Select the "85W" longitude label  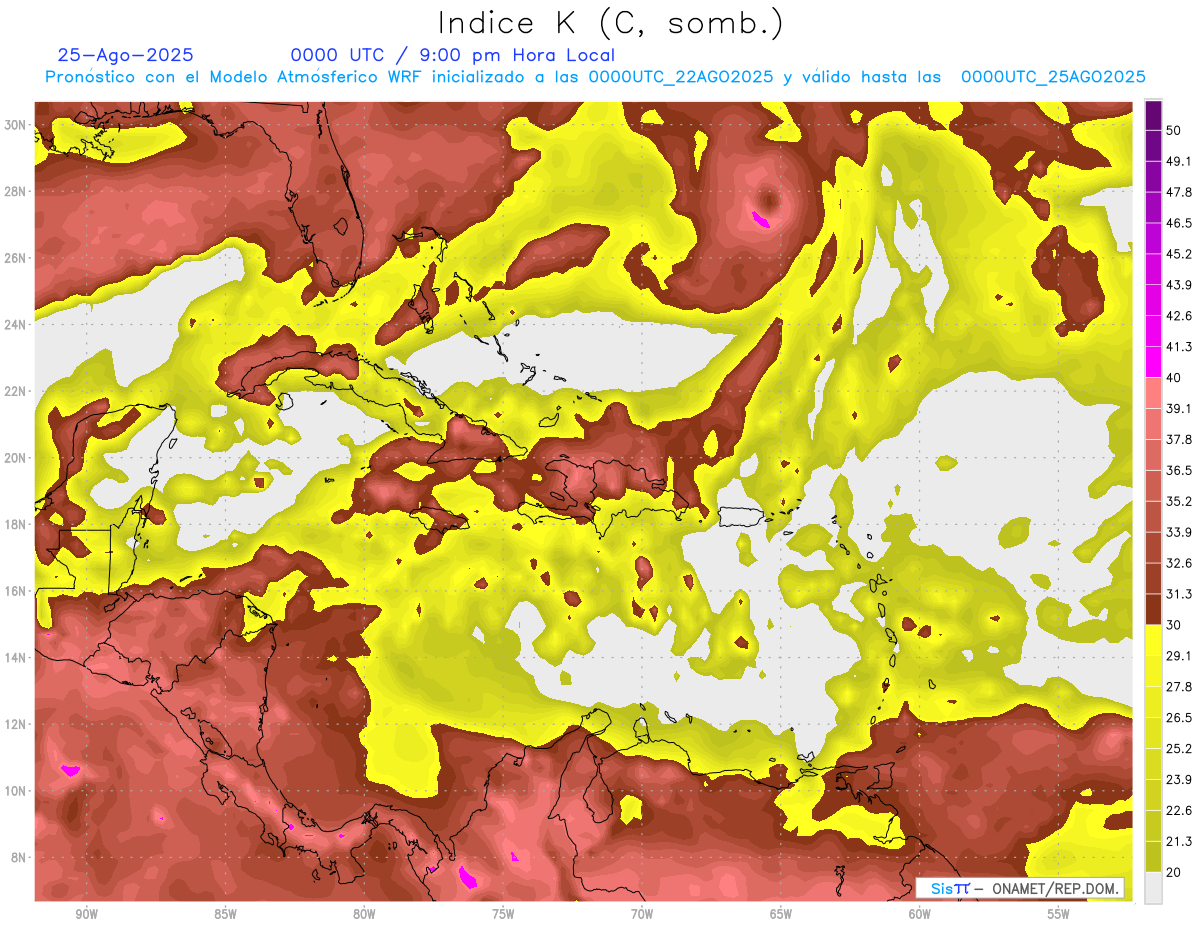(225, 915)
